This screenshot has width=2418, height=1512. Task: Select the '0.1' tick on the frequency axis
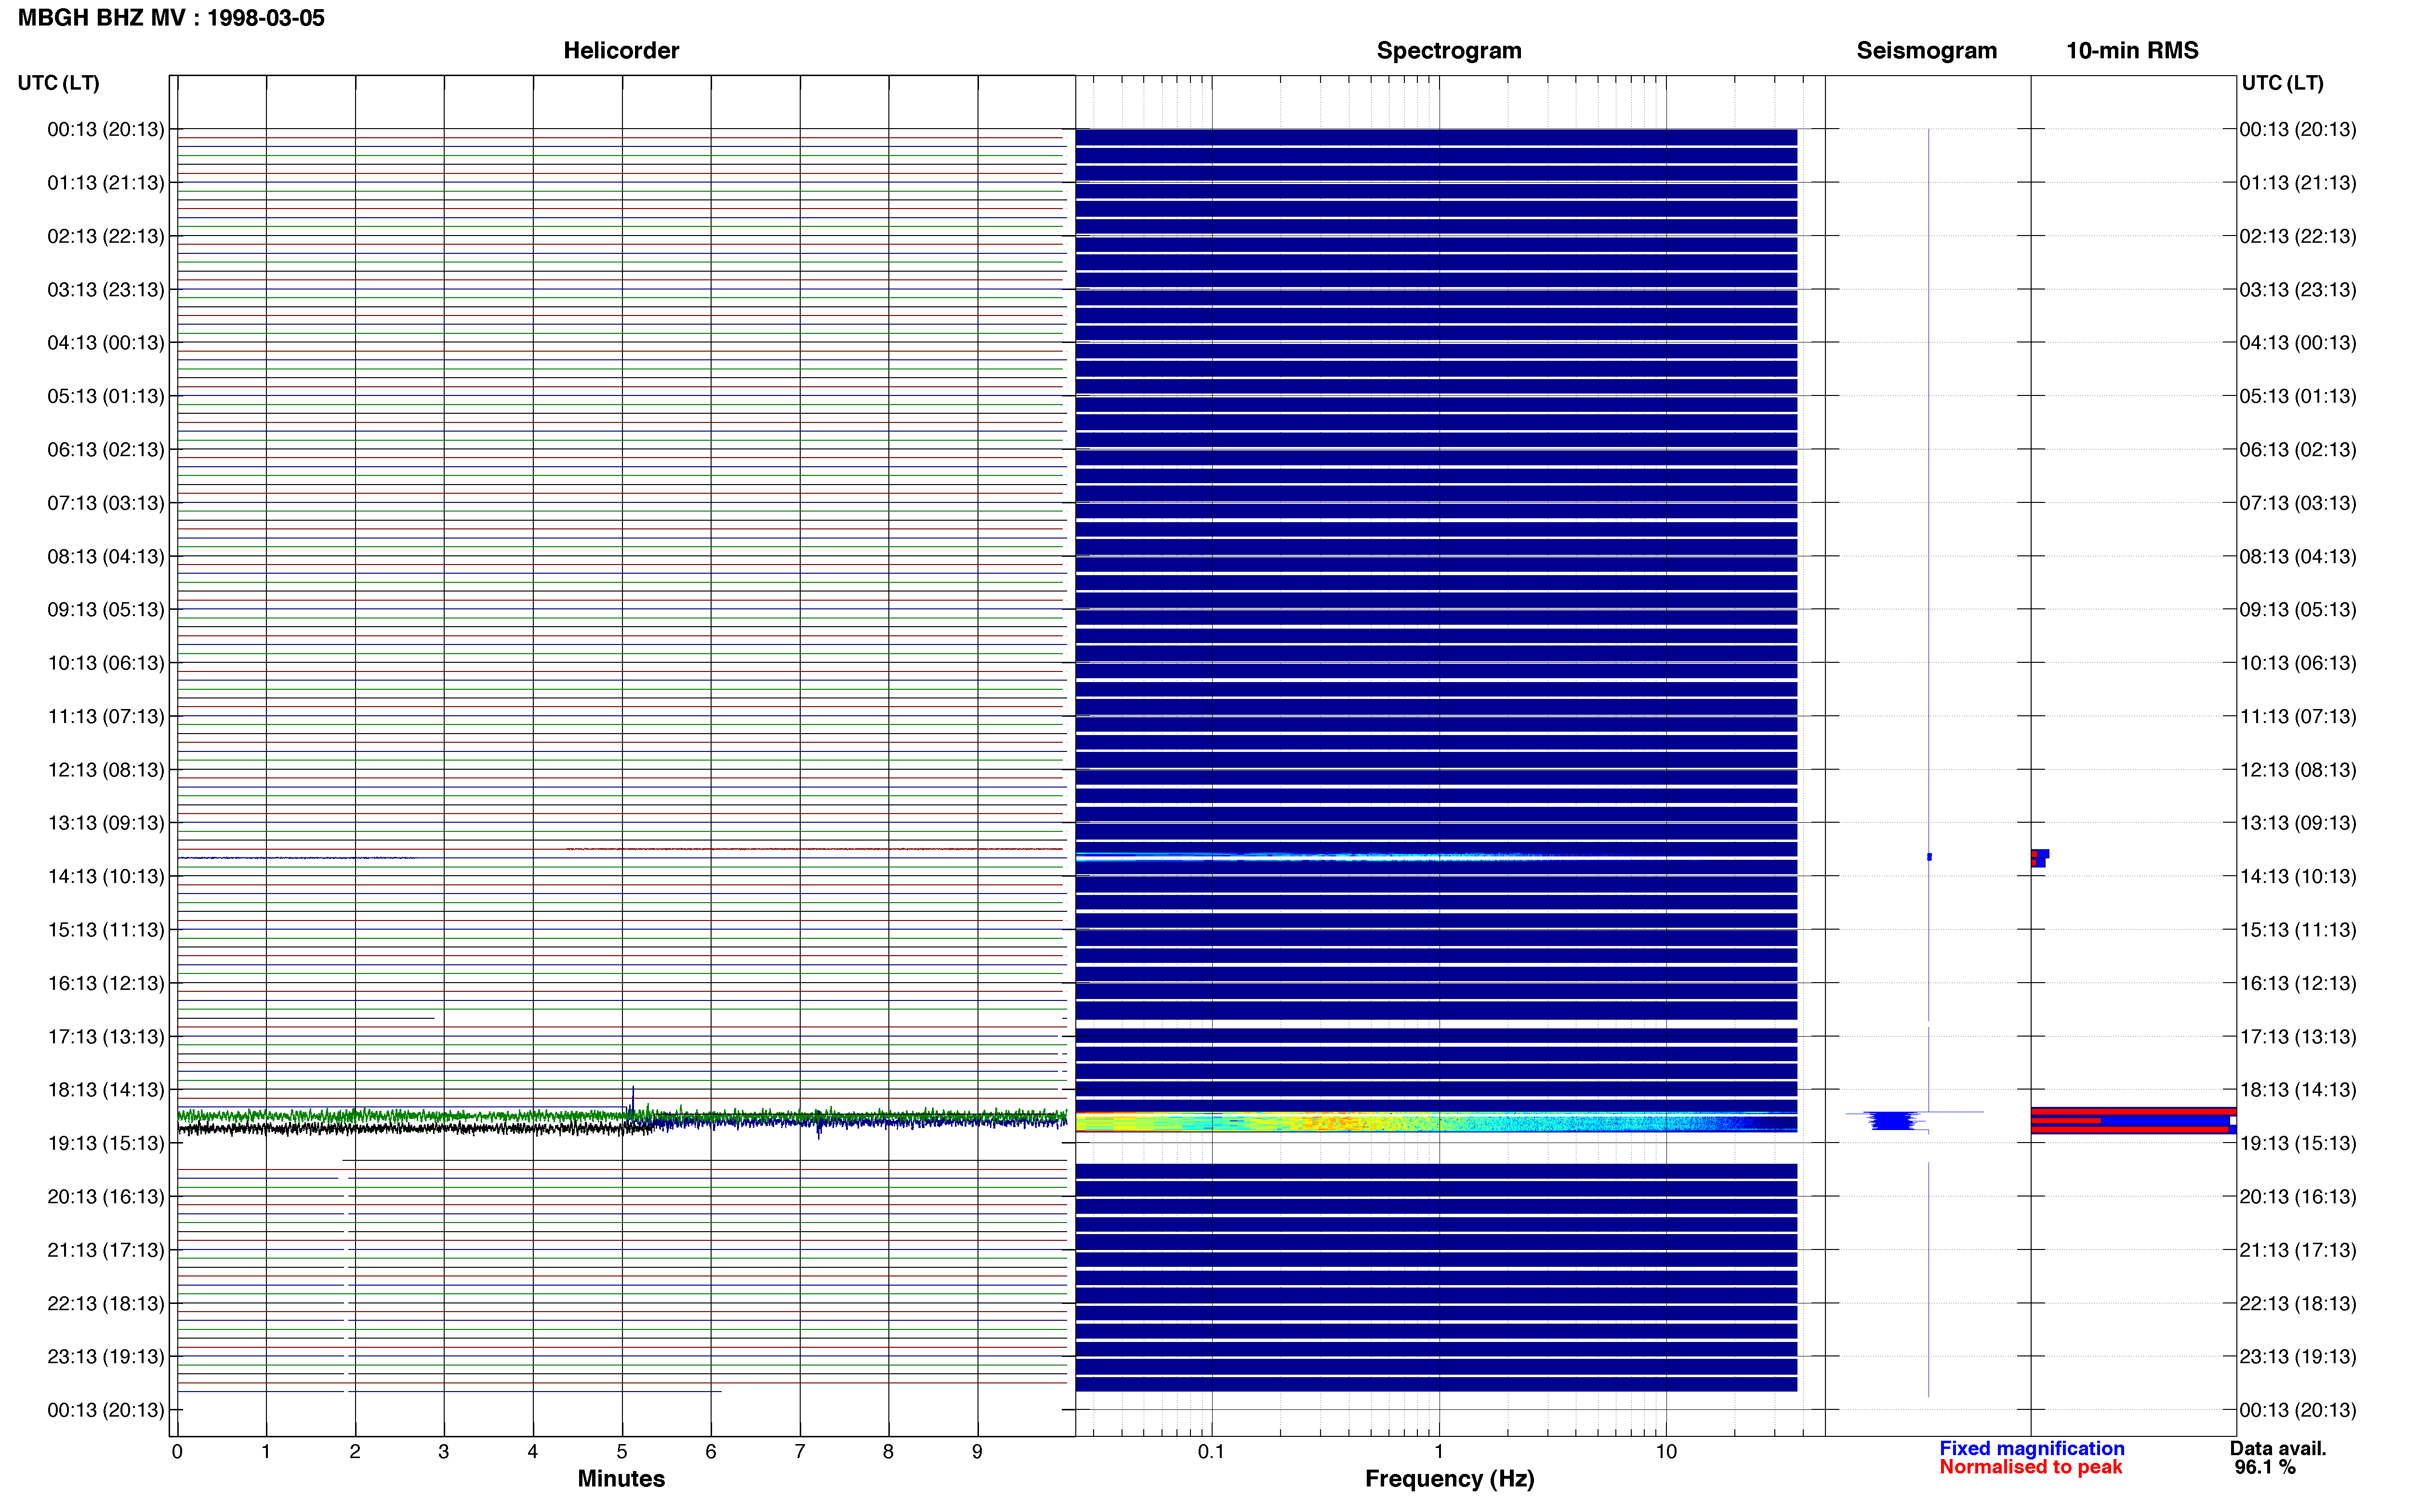(1211, 1452)
